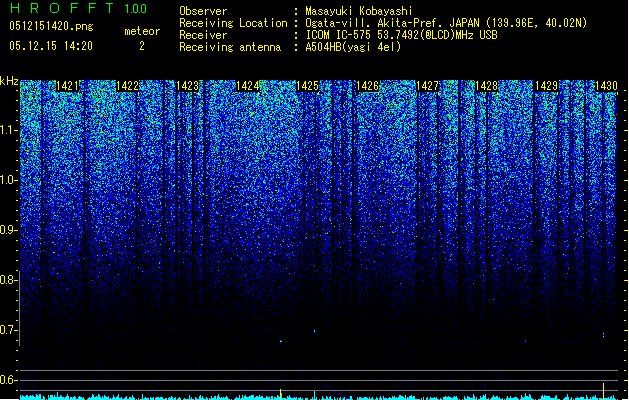Click the A504HB(yagi 4el) antenna text

[x=353, y=47]
